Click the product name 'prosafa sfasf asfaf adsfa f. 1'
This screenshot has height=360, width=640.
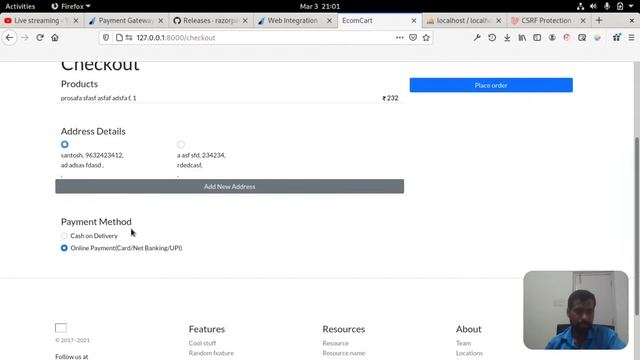pos(98,98)
